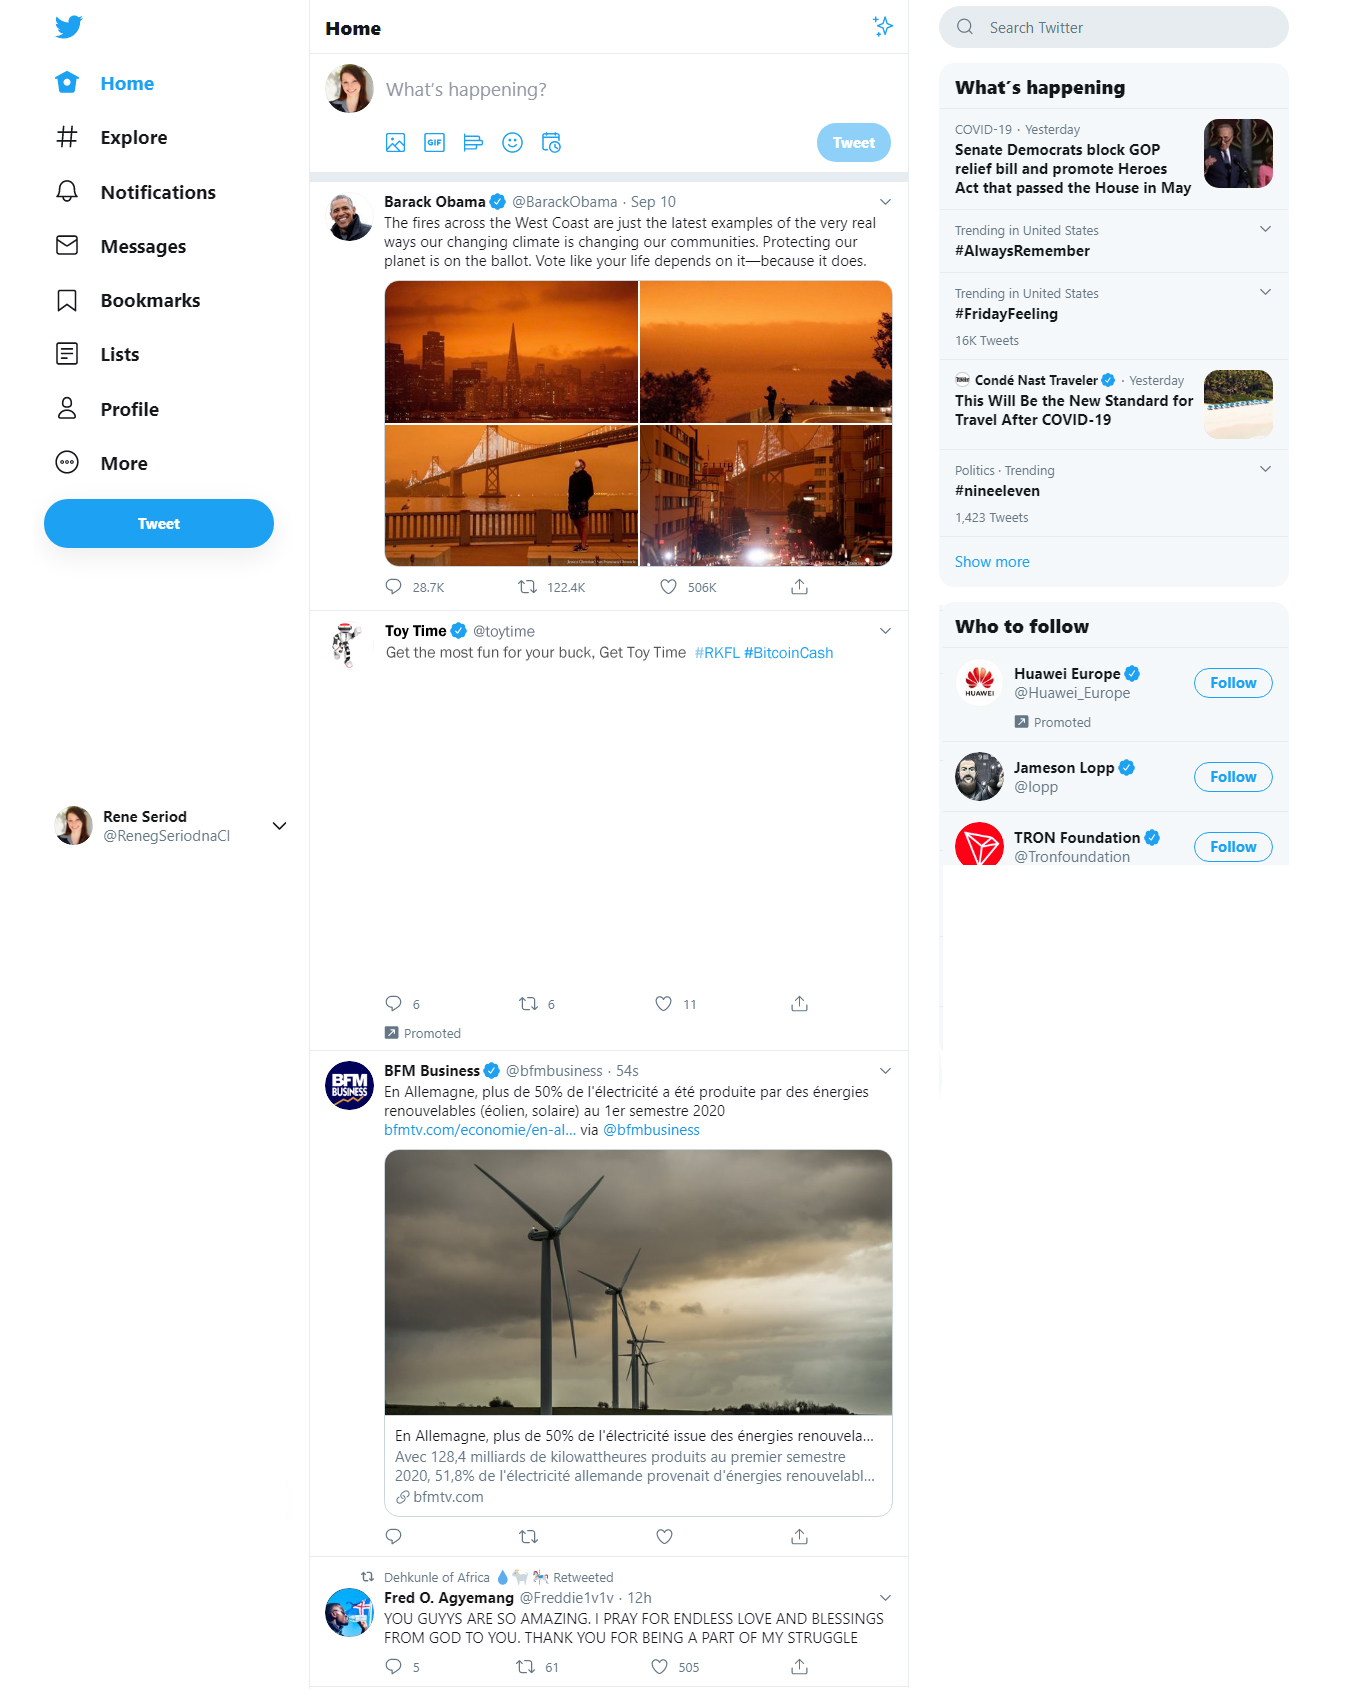Screen dimensions: 1345x1703
Task: Open the wind turbine article image
Action: click(638, 1282)
